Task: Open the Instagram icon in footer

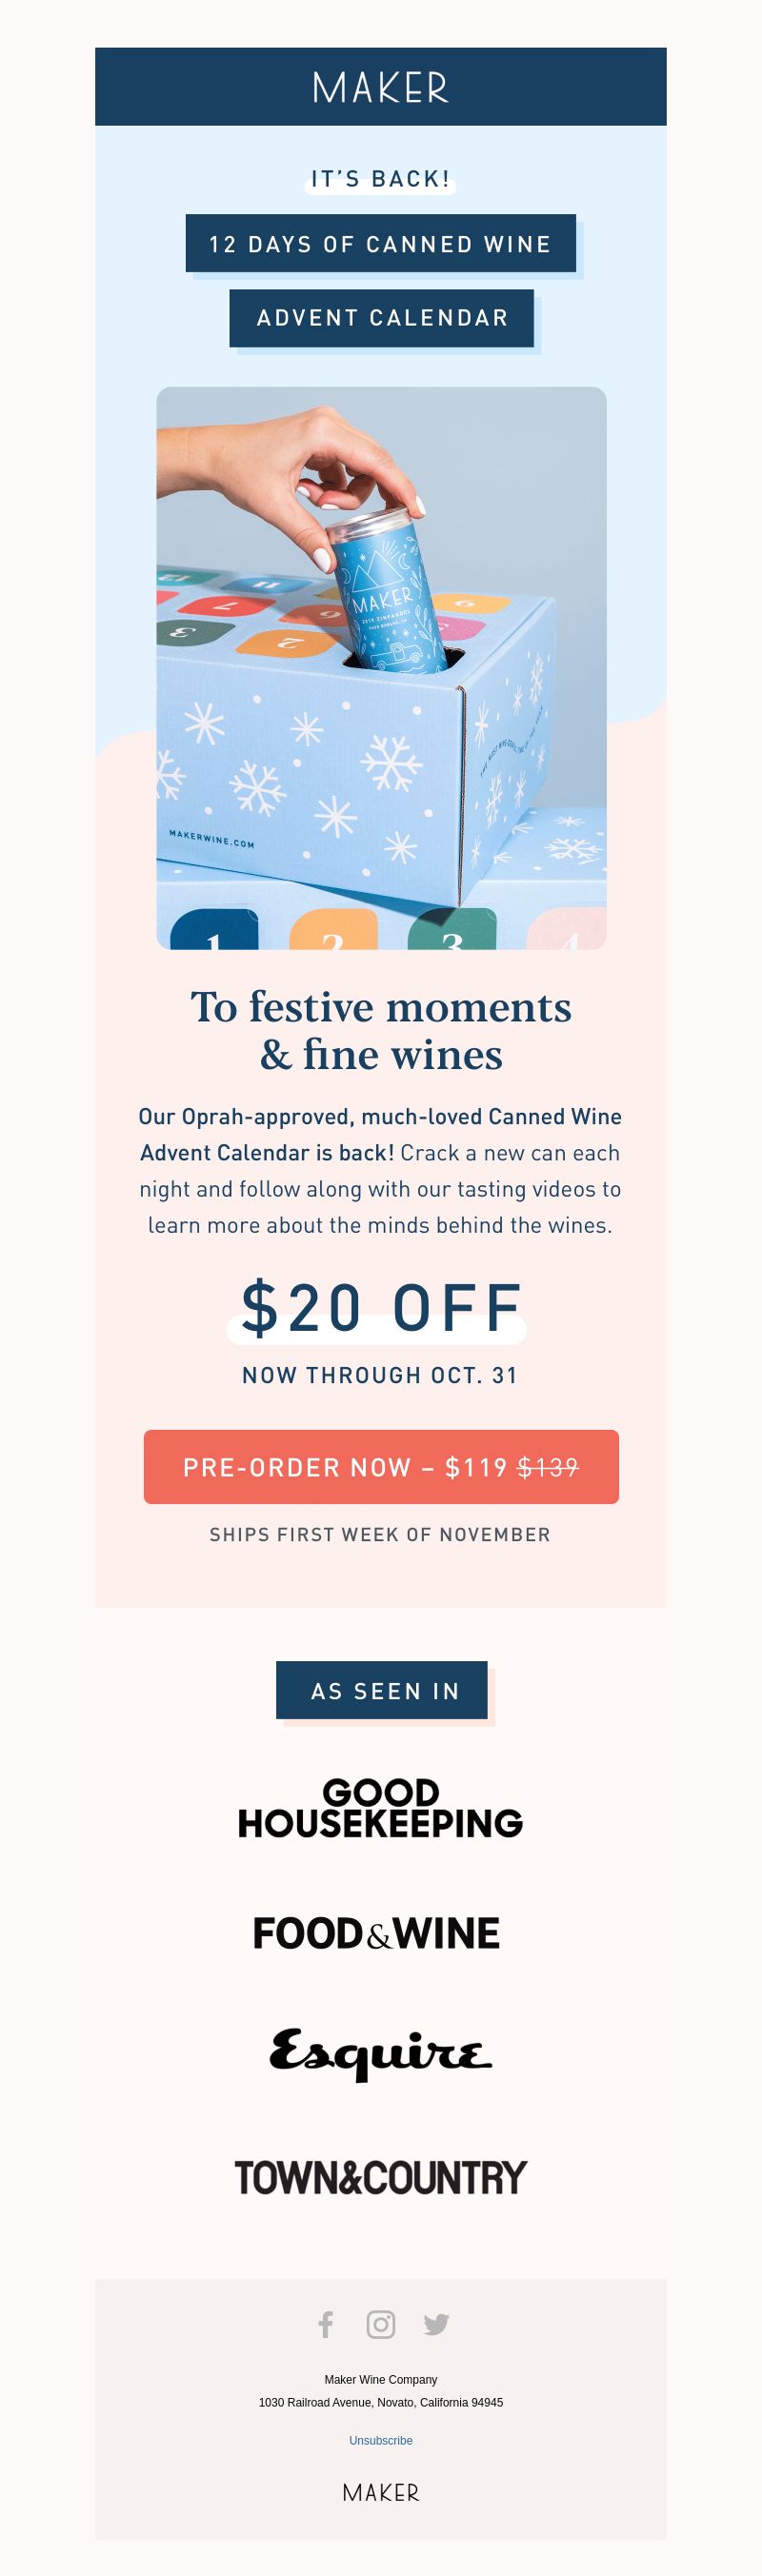Action: tap(381, 2325)
